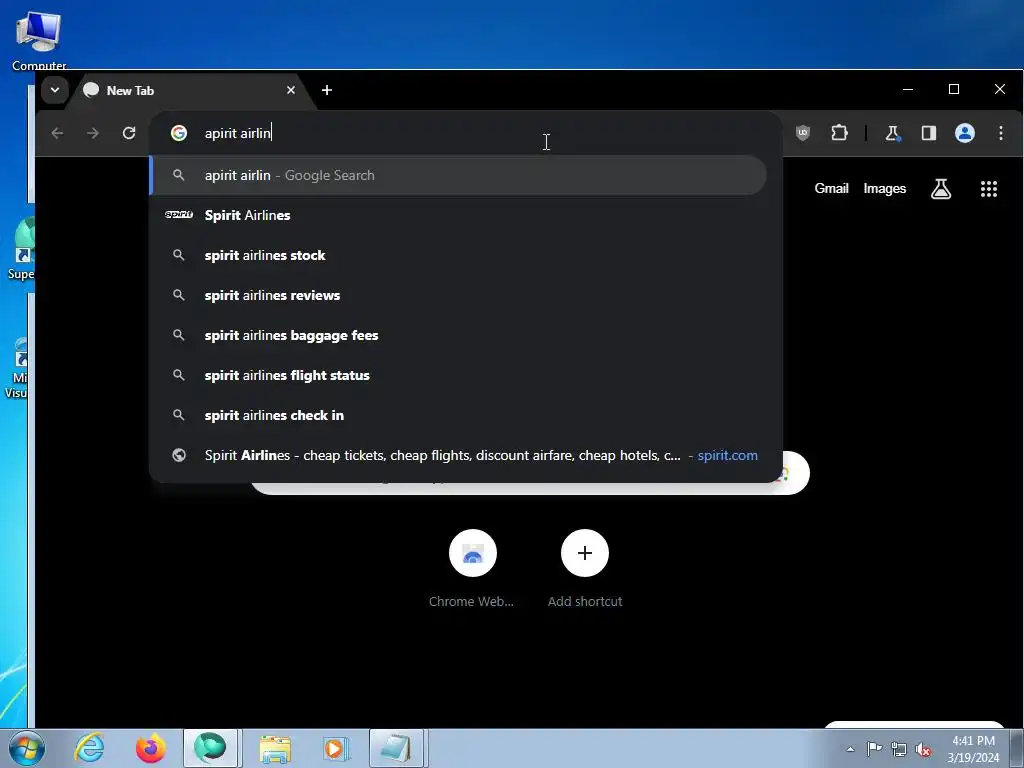This screenshot has height=768, width=1024.
Task: Open a new tab with plus button
Action: tap(327, 90)
